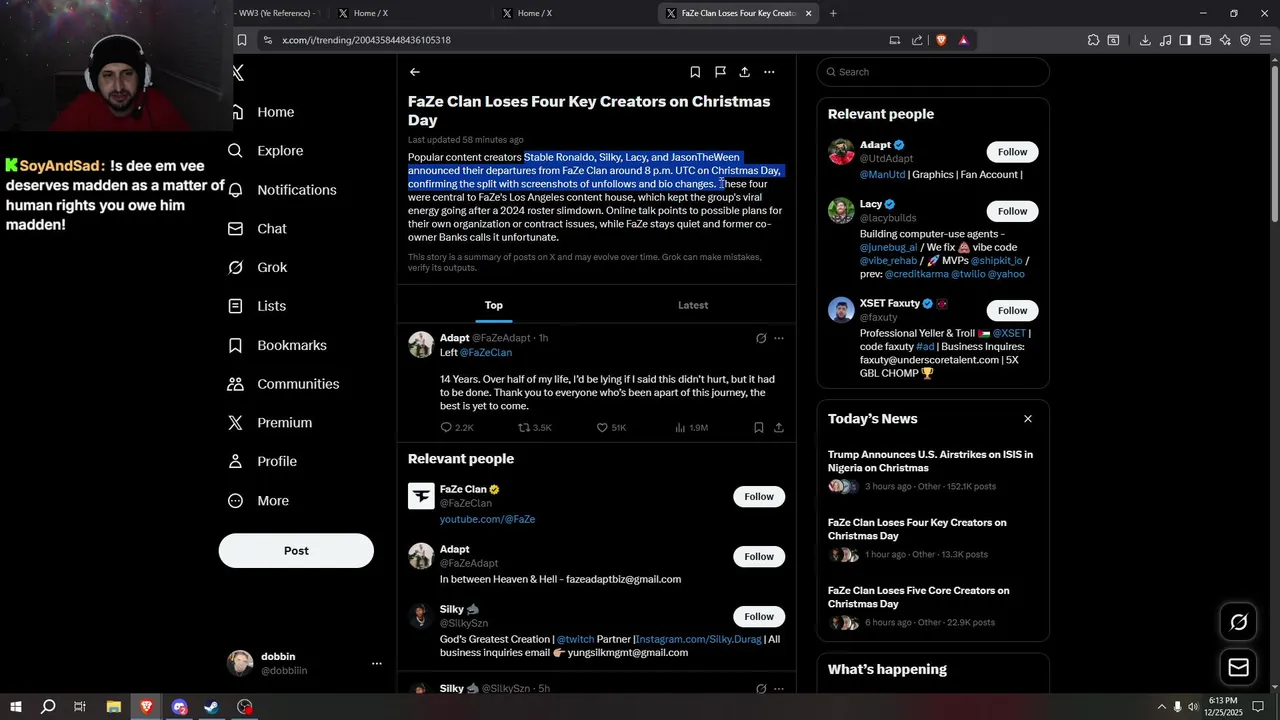Close the Today's News panel
The height and width of the screenshot is (720, 1280).
point(1027,419)
